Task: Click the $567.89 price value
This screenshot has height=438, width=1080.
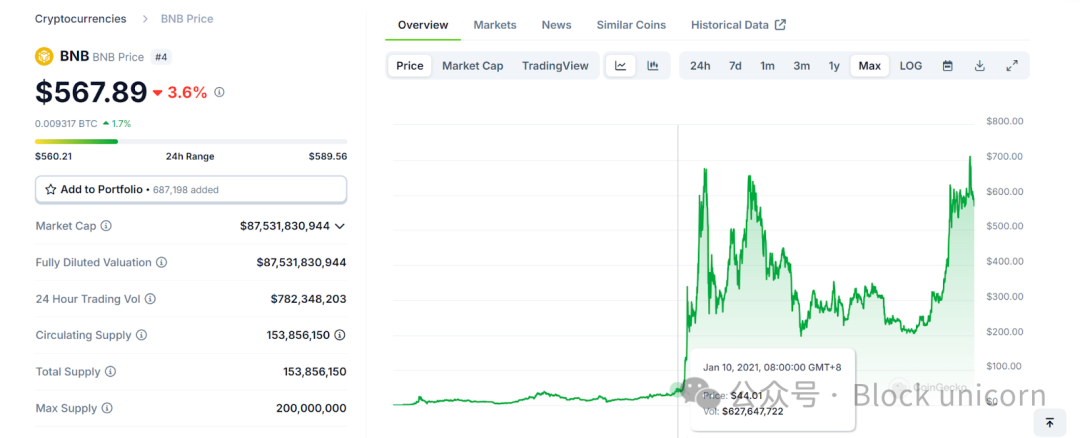Action: click(91, 92)
